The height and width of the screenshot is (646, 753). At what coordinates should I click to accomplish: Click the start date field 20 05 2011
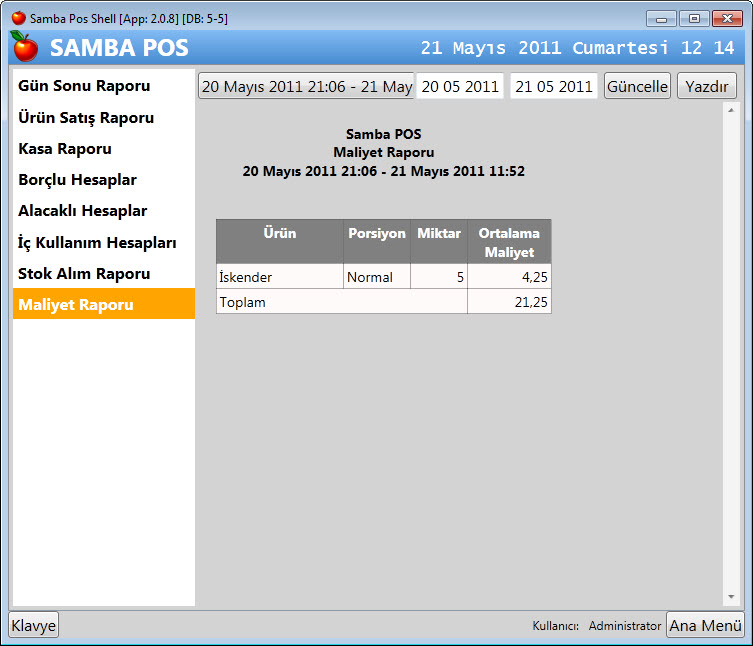click(460, 86)
